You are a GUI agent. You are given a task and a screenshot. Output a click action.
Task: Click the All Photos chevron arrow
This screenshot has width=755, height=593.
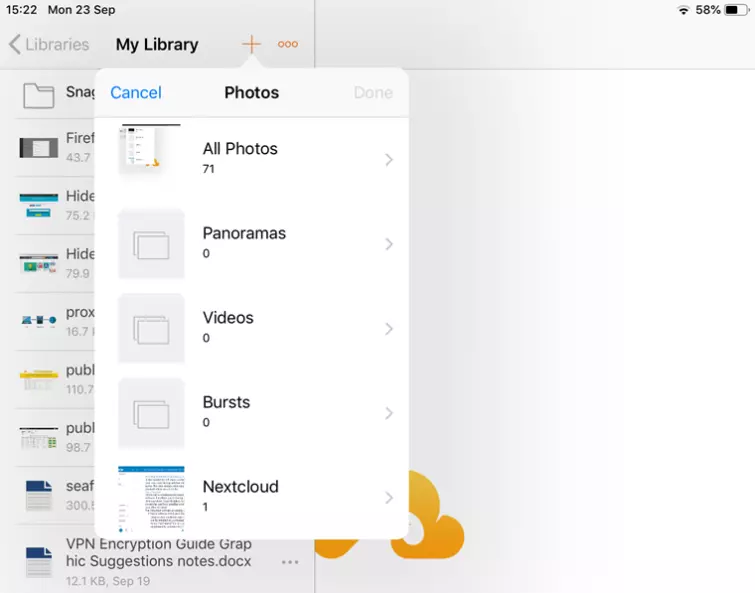pyautogui.click(x=389, y=160)
